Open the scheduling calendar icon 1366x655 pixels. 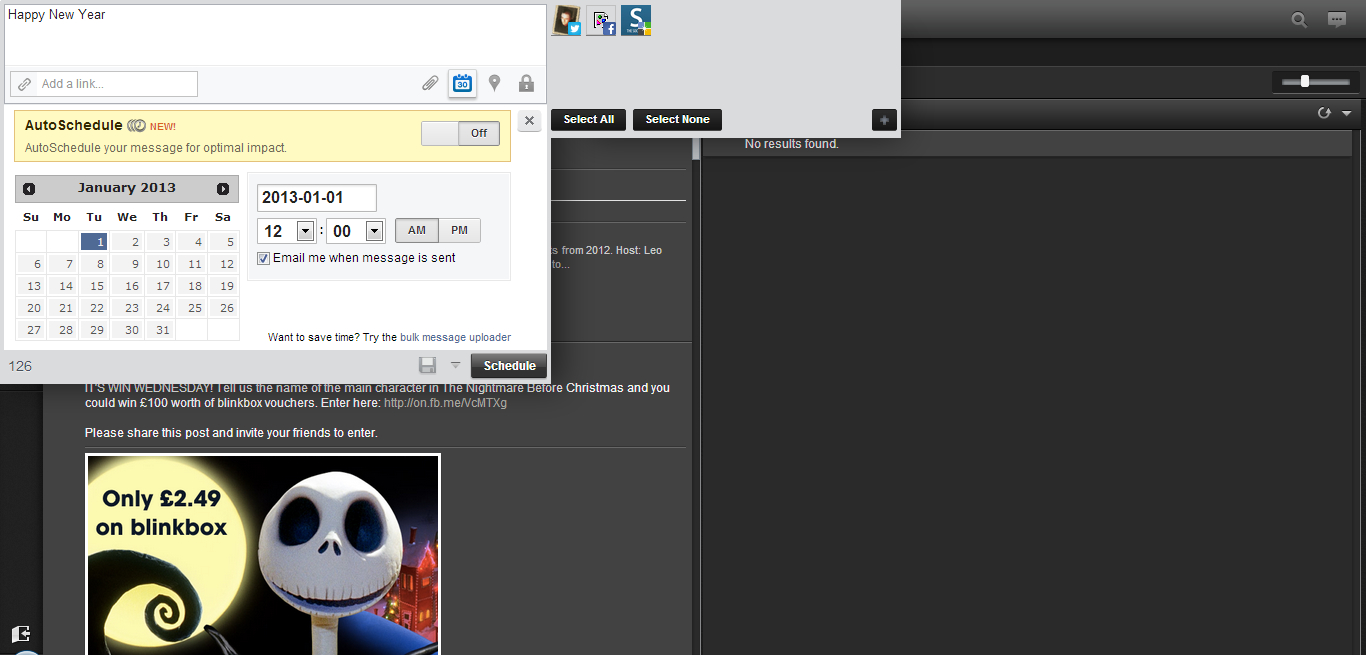coord(462,84)
